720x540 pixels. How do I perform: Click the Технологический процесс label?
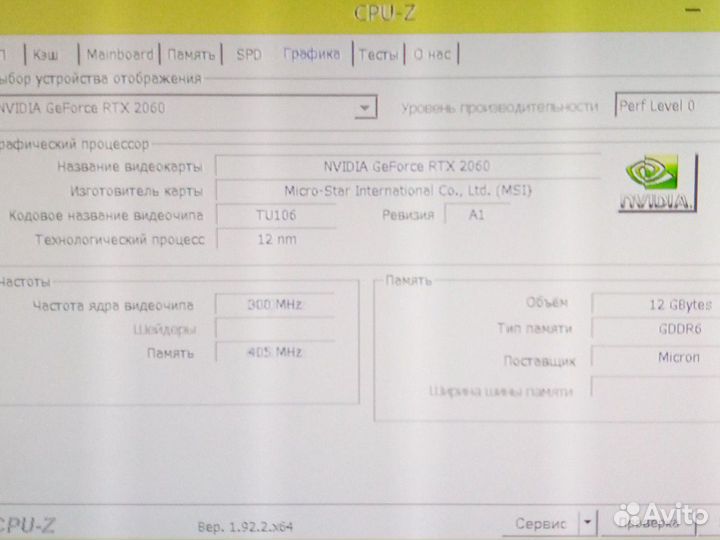coord(120,240)
